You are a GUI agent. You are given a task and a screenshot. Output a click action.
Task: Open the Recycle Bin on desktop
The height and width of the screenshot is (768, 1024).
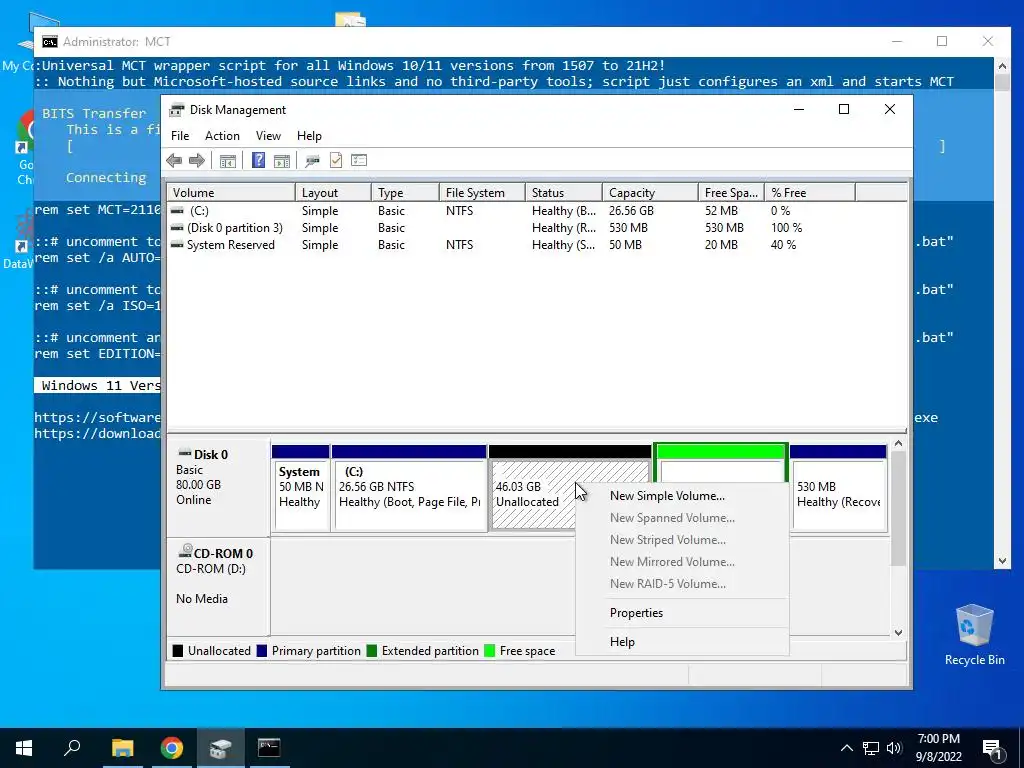tap(974, 635)
